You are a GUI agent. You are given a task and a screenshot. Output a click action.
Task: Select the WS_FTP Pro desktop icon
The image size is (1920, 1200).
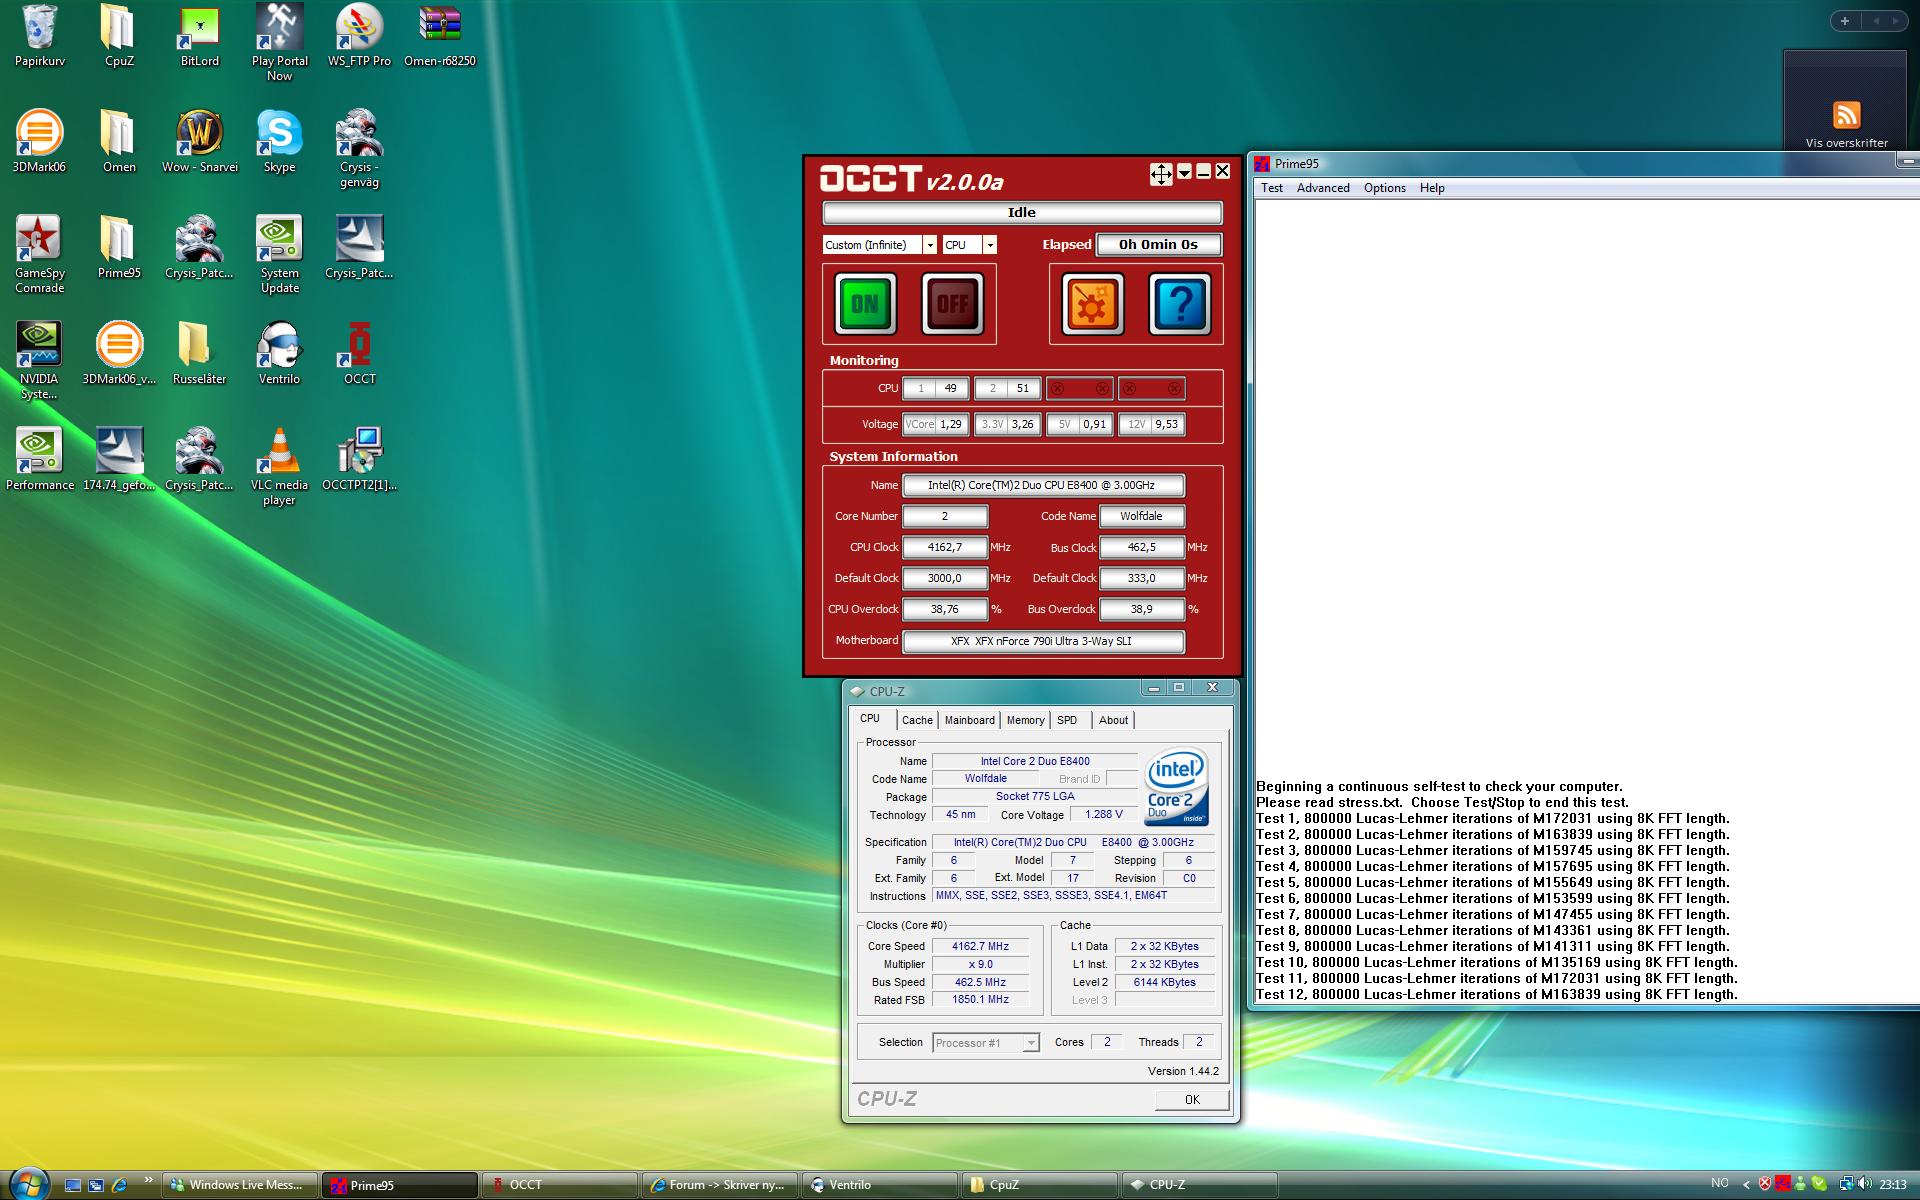coord(359,36)
